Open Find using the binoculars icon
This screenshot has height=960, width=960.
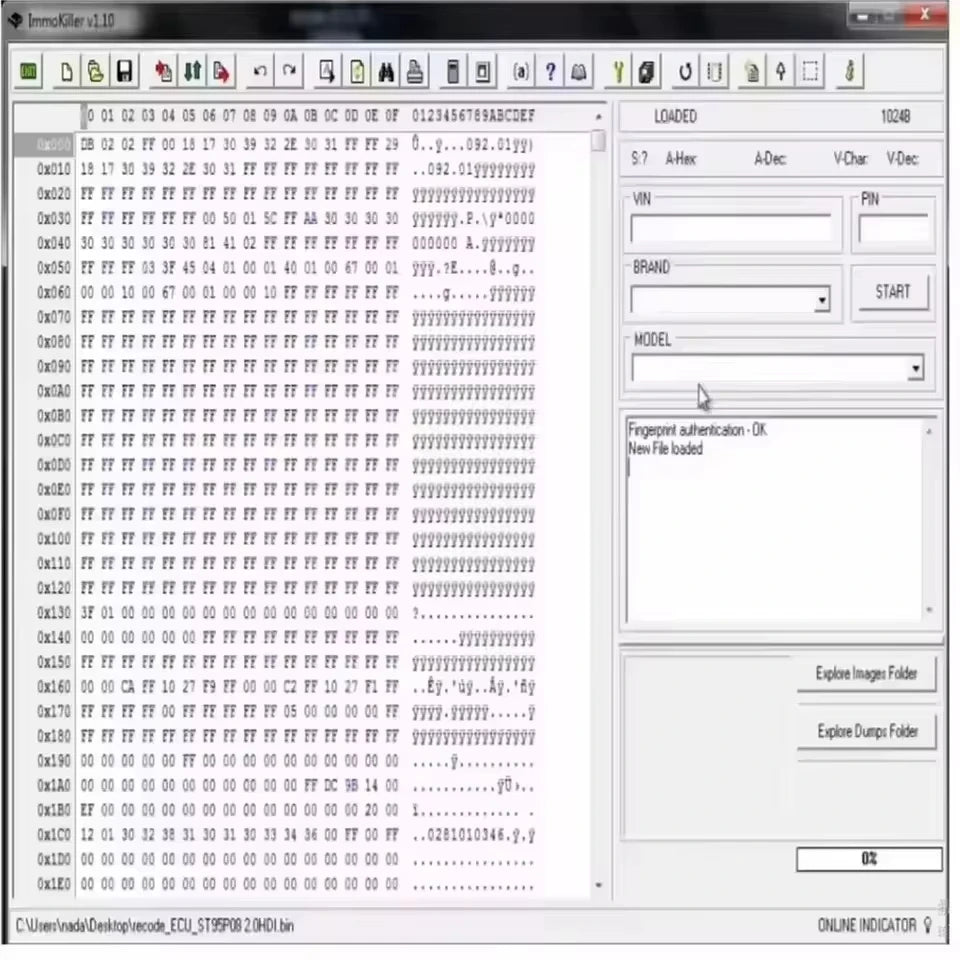pos(386,71)
